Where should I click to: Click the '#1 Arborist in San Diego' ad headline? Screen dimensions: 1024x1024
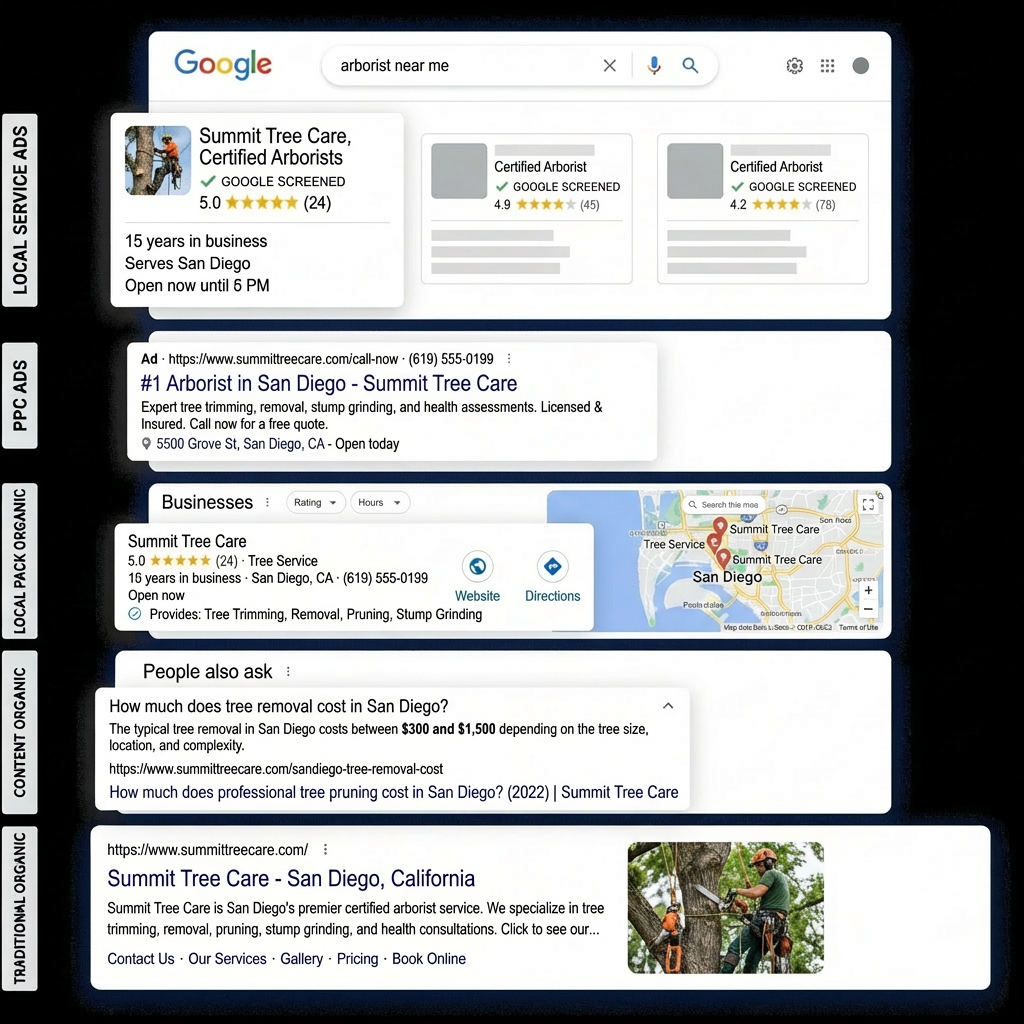327,384
